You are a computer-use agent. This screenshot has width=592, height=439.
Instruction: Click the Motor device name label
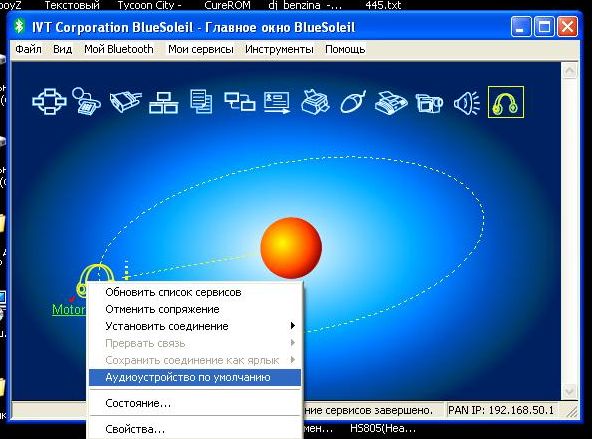pos(69,310)
